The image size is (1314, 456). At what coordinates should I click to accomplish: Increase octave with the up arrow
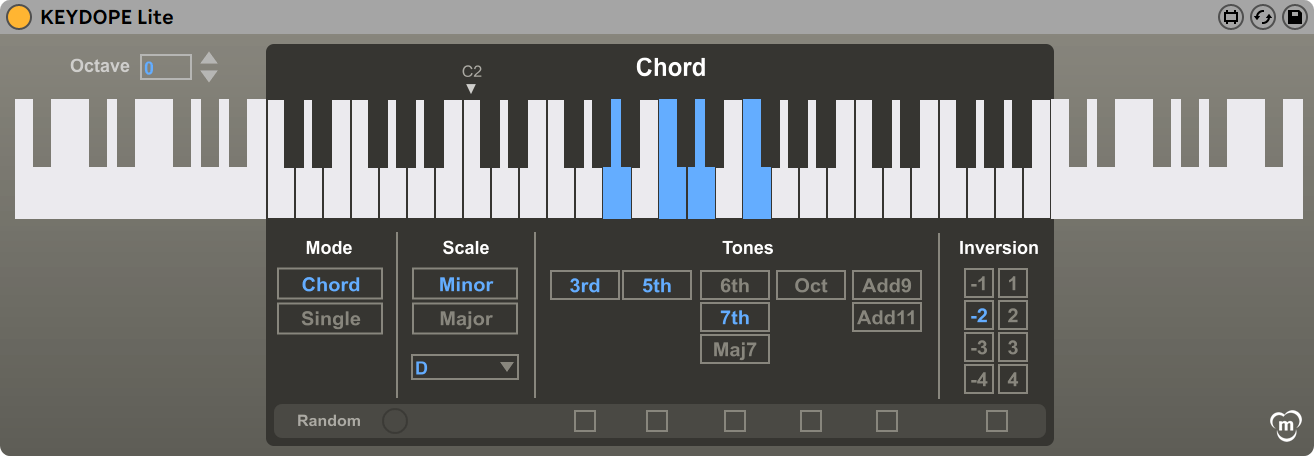tap(209, 58)
